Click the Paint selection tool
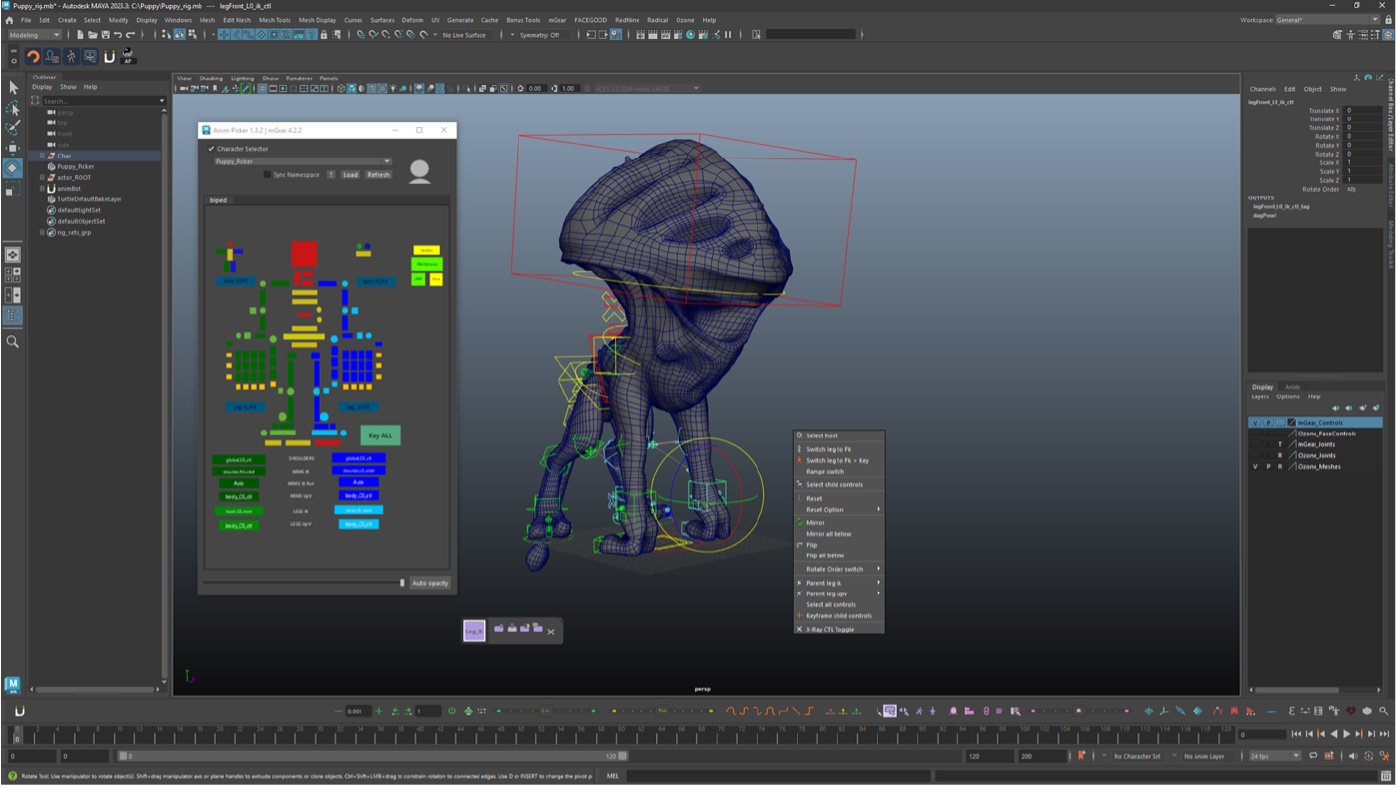Screen dimensions: 1396x789 pos(13,128)
